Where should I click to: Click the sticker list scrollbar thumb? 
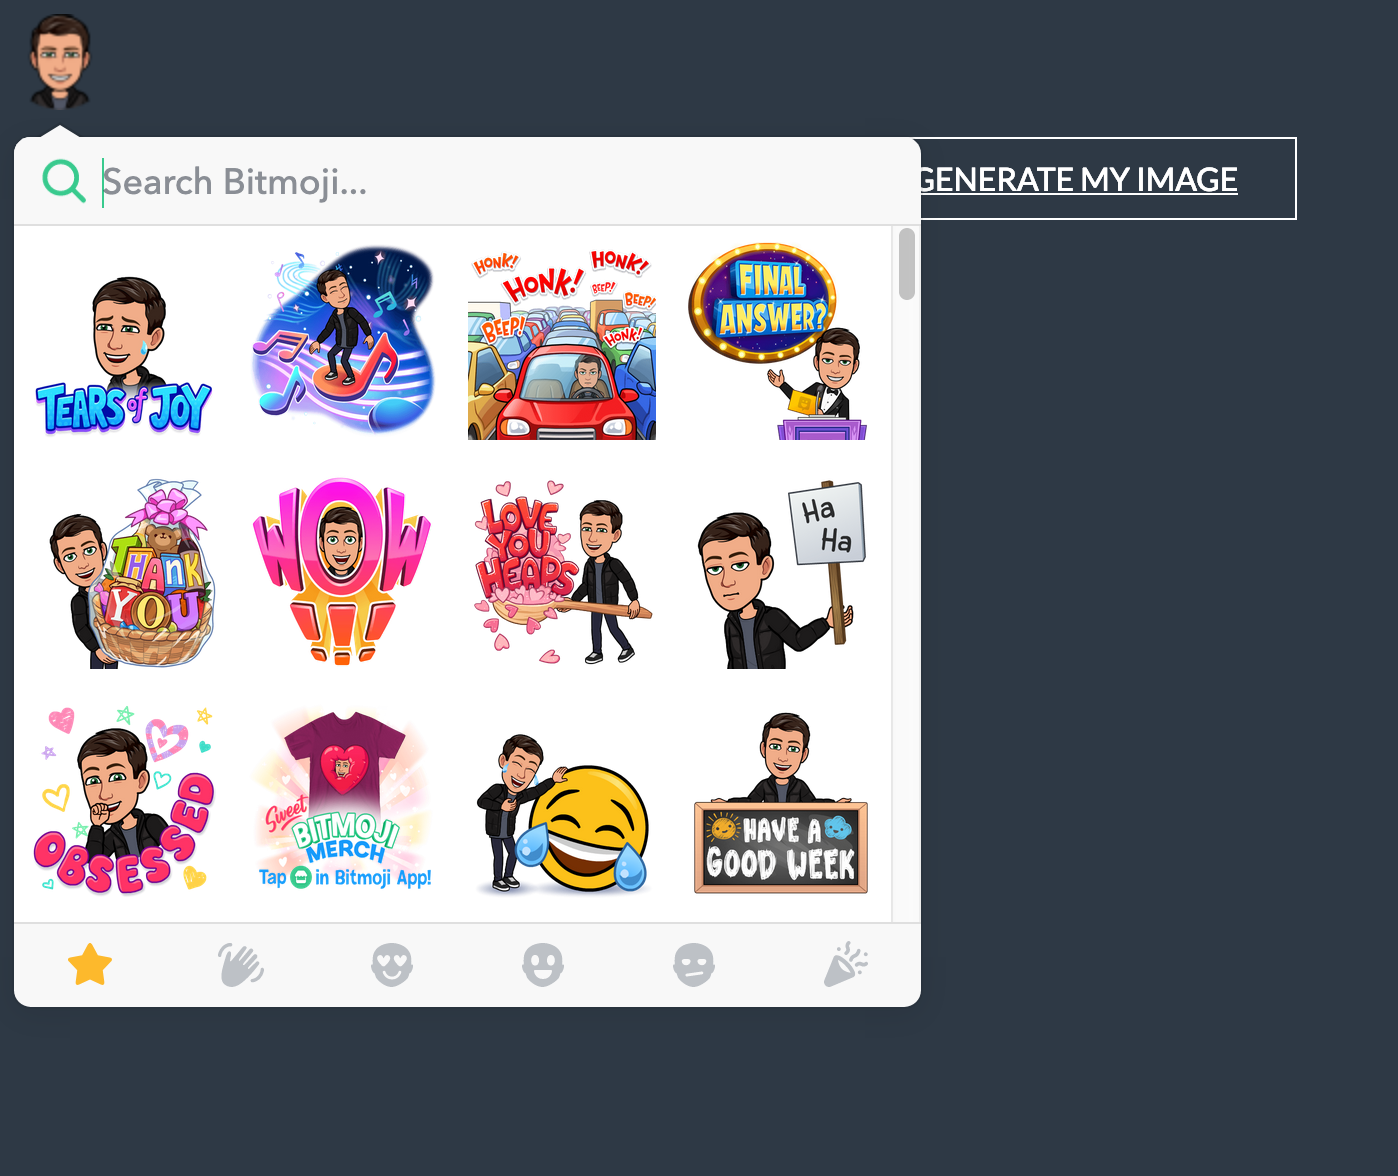point(907,264)
